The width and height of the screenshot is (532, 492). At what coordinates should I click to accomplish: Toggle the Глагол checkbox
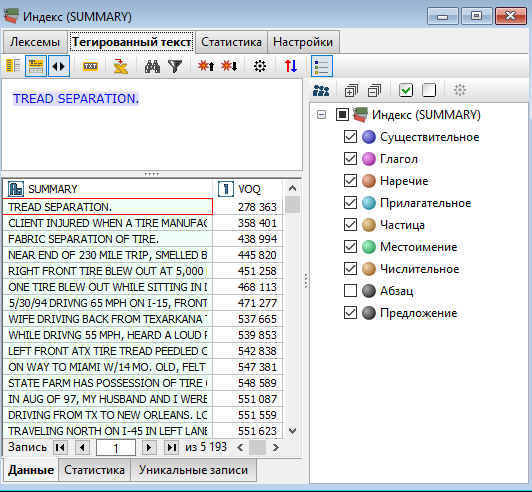[350, 159]
